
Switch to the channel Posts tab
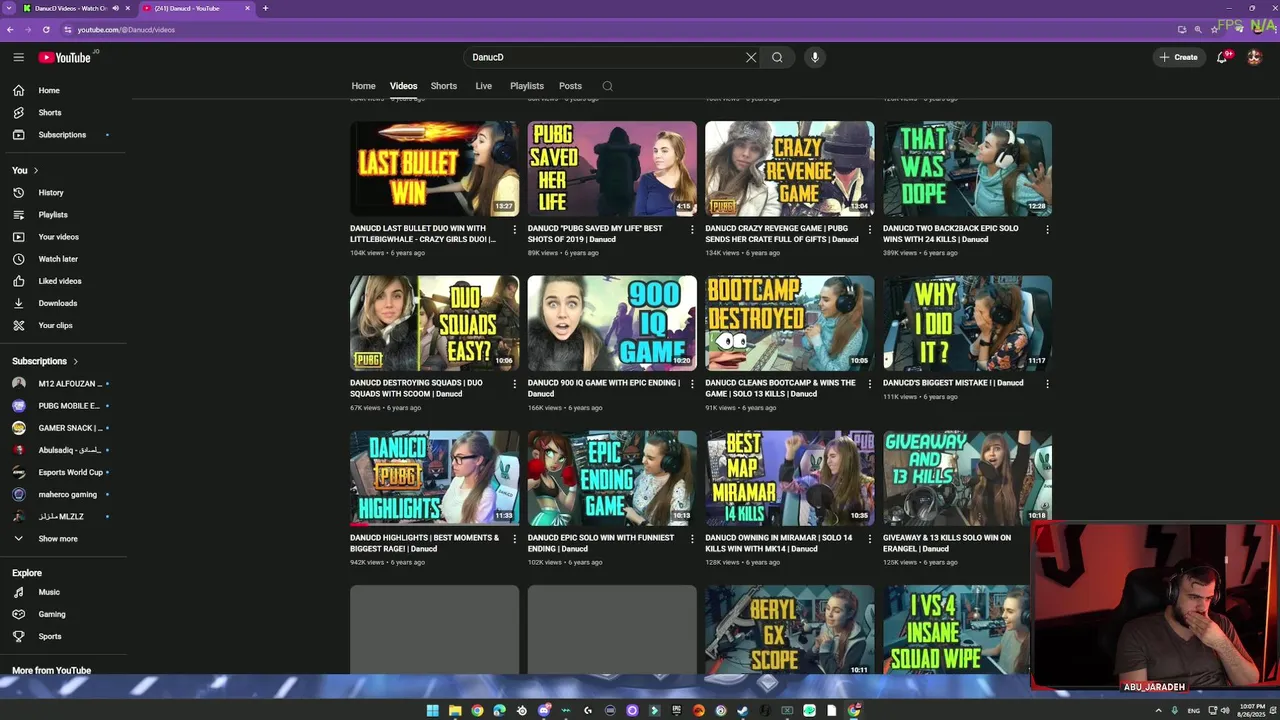(570, 86)
